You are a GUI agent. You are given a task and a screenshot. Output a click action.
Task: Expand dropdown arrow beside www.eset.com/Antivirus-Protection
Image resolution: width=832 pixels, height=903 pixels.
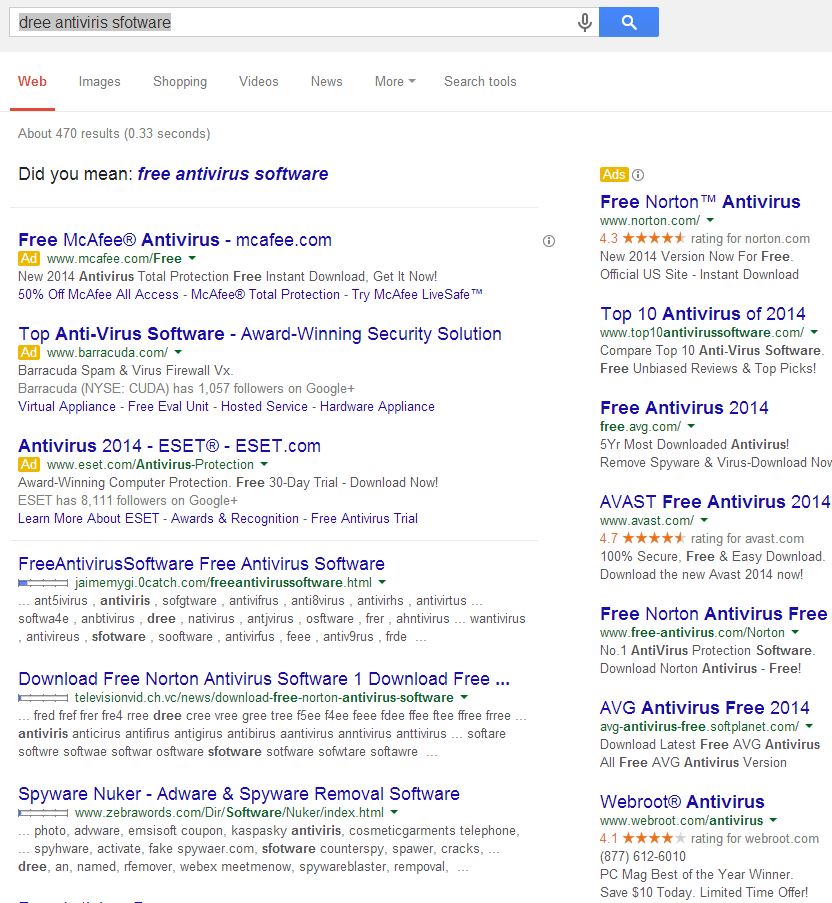point(264,464)
